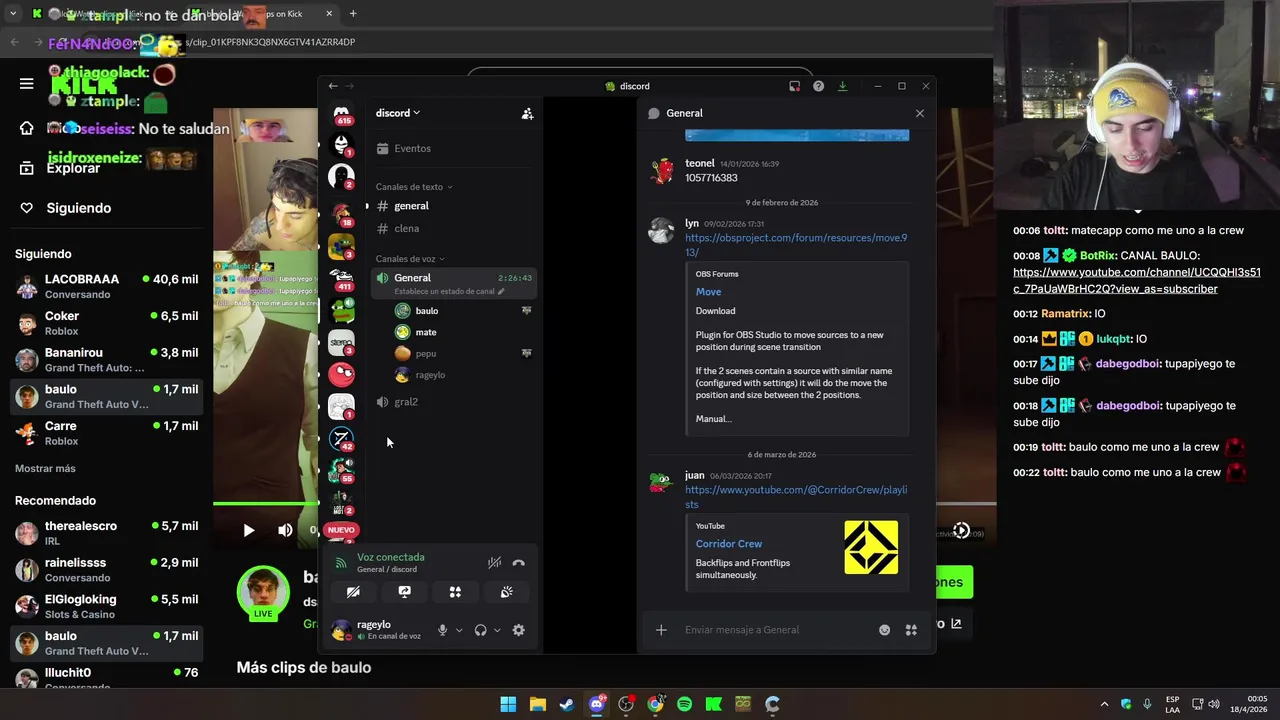Invite people to the discord server
This screenshot has width=1280, height=720.
coord(527,114)
